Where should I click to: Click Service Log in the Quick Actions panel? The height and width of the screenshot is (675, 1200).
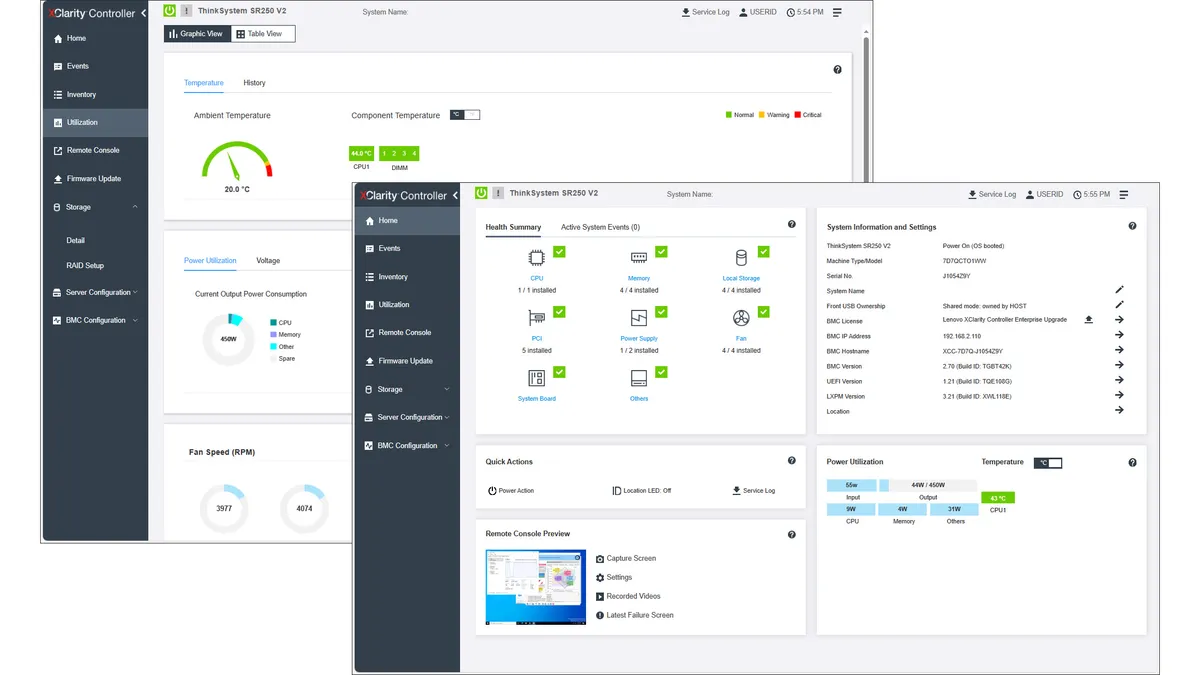click(x=753, y=491)
